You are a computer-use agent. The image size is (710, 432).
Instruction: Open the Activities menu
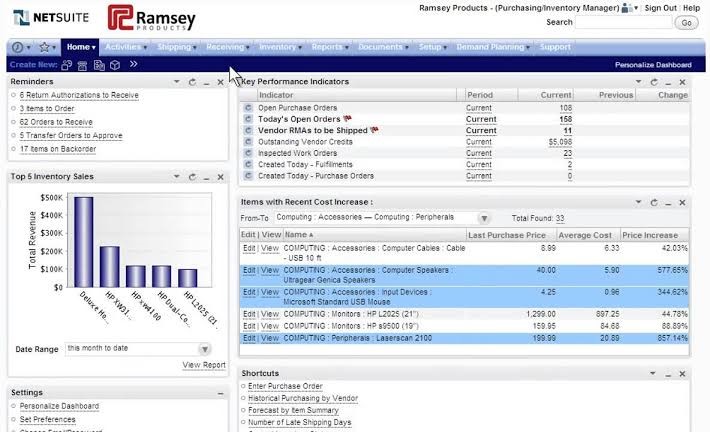click(x=126, y=47)
